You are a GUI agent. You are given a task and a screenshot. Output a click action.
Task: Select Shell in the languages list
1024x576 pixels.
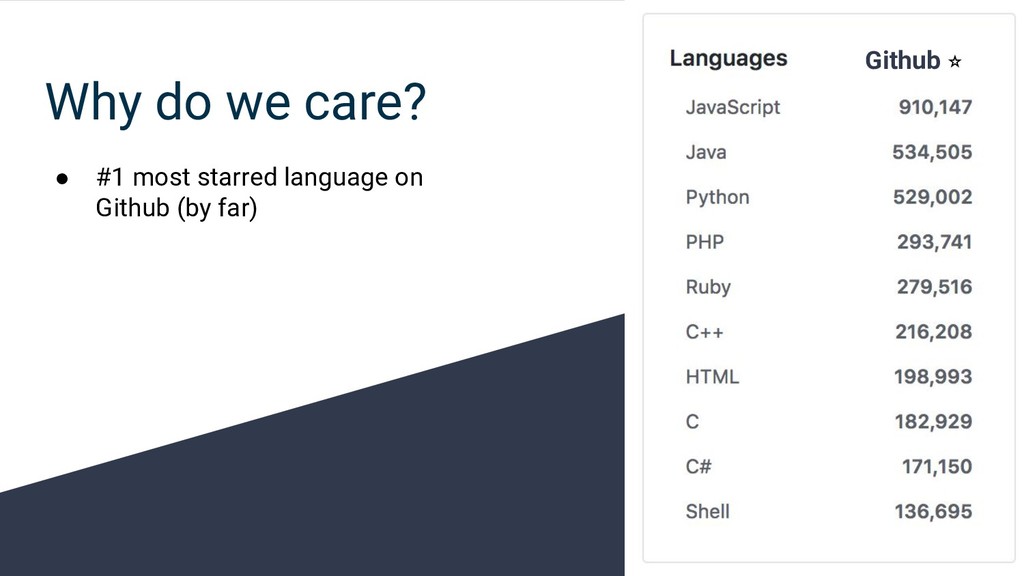click(x=707, y=512)
